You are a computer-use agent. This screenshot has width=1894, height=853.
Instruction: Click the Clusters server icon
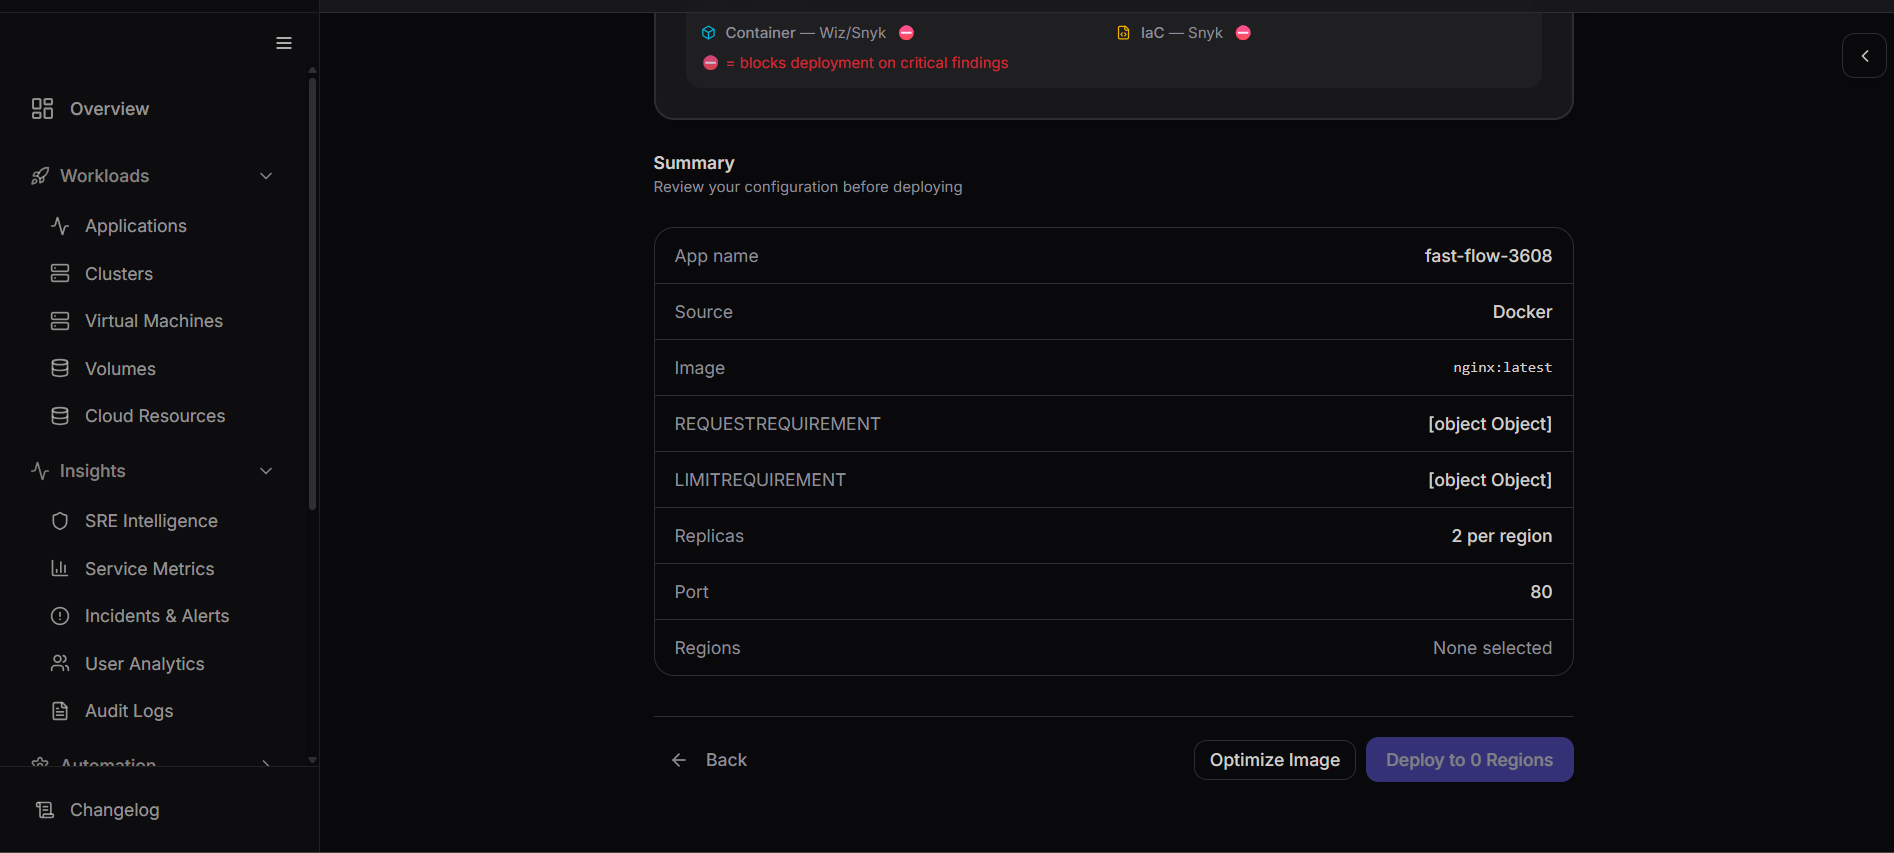pos(60,273)
